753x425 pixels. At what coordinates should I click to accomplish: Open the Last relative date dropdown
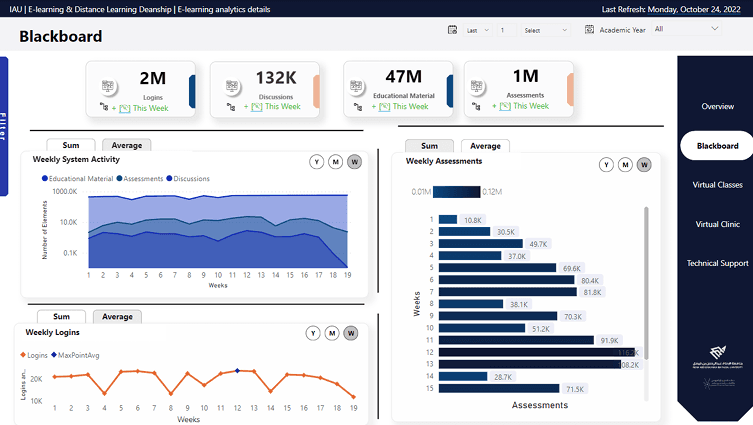(478, 30)
